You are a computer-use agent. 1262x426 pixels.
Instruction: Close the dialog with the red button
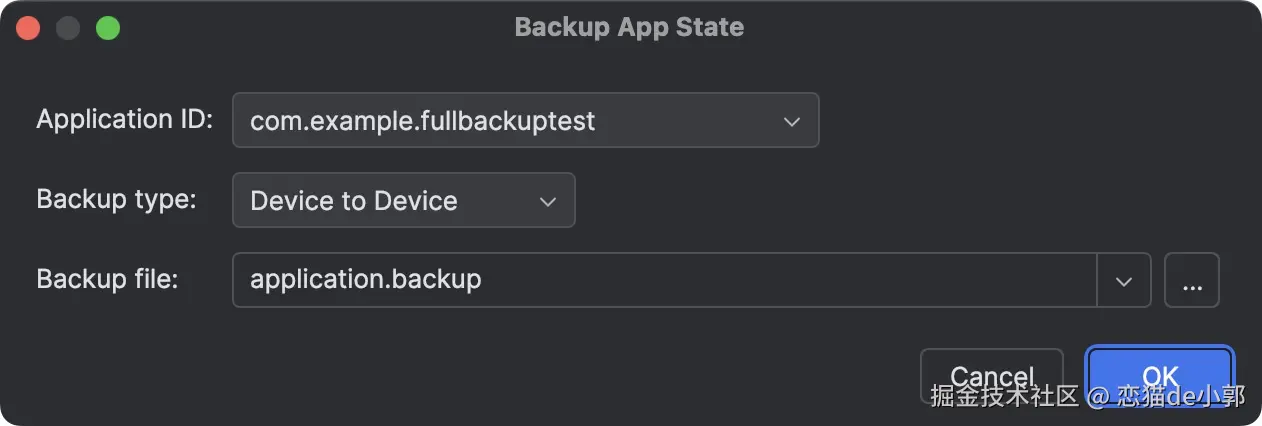[x=28, y=28]
